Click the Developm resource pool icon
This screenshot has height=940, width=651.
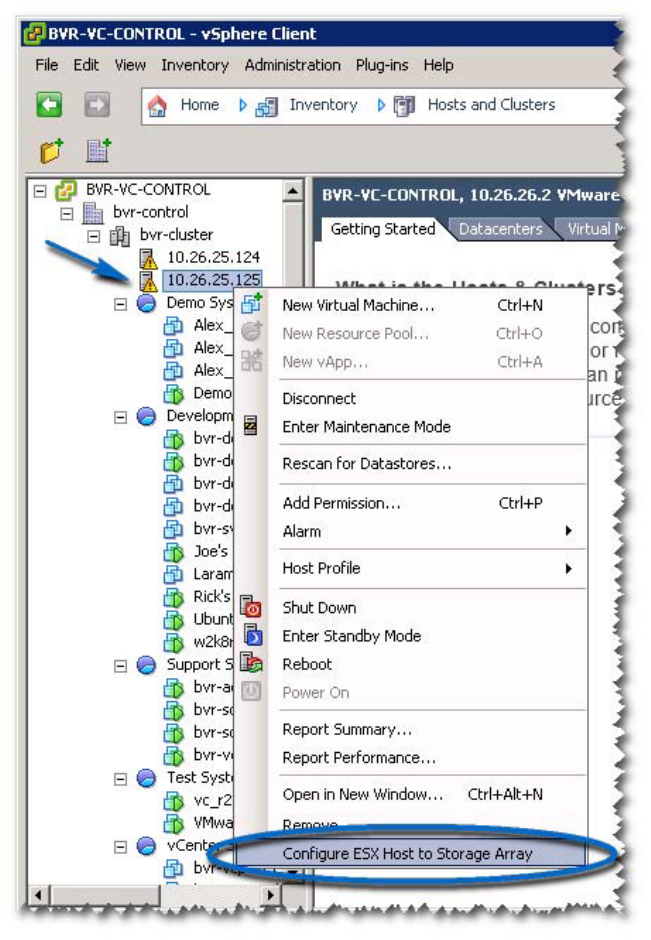[x=146, y=416]
